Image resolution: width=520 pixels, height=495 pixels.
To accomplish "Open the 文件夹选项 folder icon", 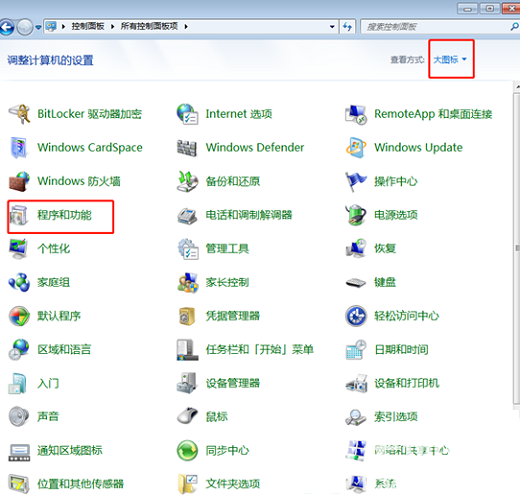I will click(x=188, y=484).
